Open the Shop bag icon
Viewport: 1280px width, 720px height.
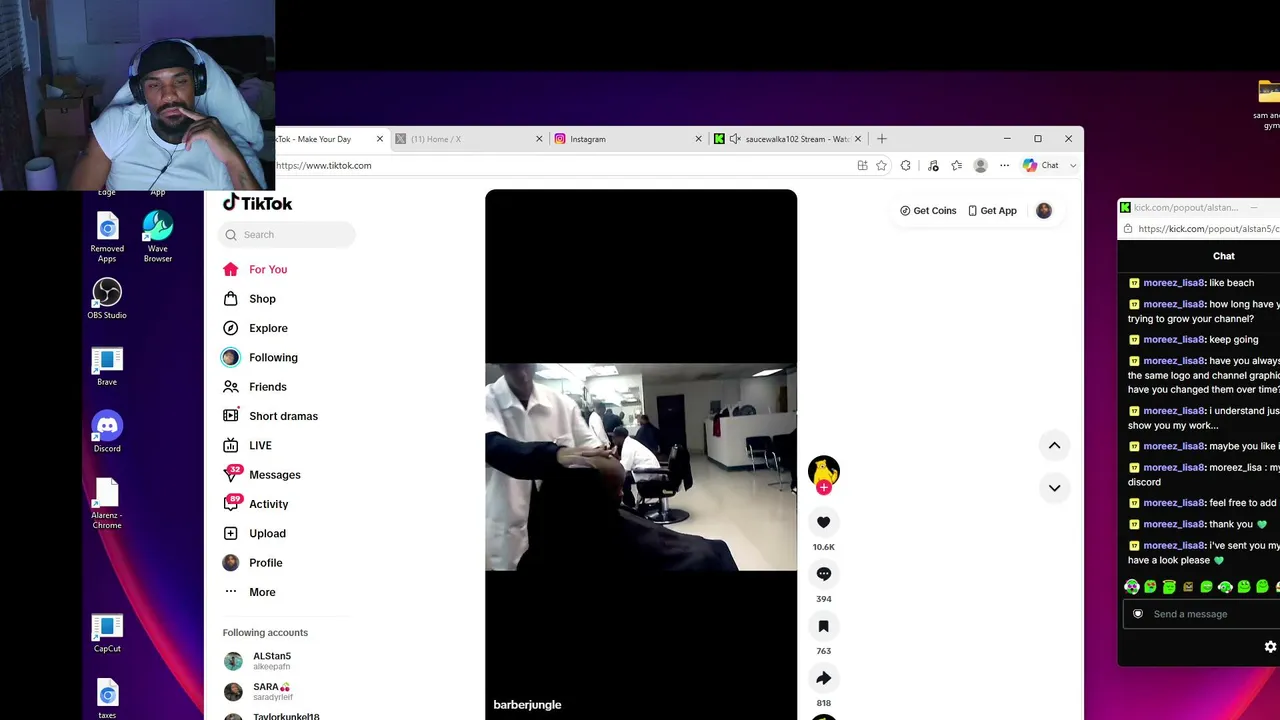click(x=231, y=299)
